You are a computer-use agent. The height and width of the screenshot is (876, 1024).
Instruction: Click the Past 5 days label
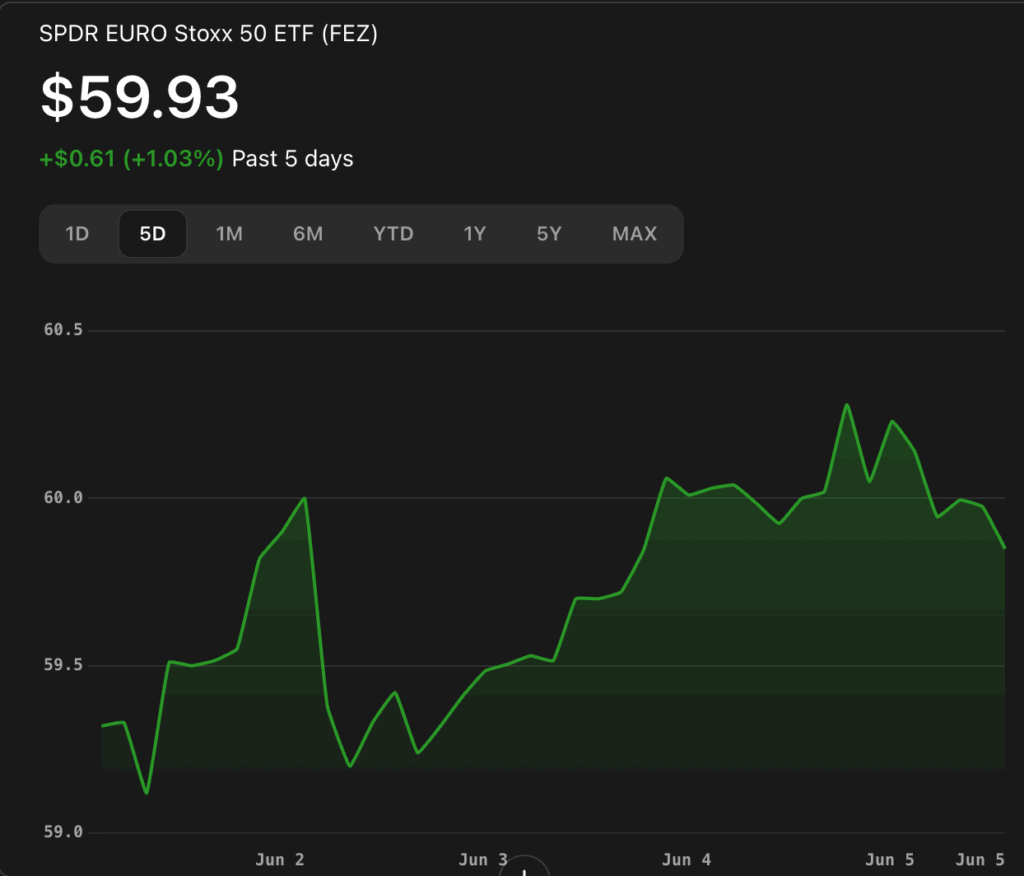[293, 159]
